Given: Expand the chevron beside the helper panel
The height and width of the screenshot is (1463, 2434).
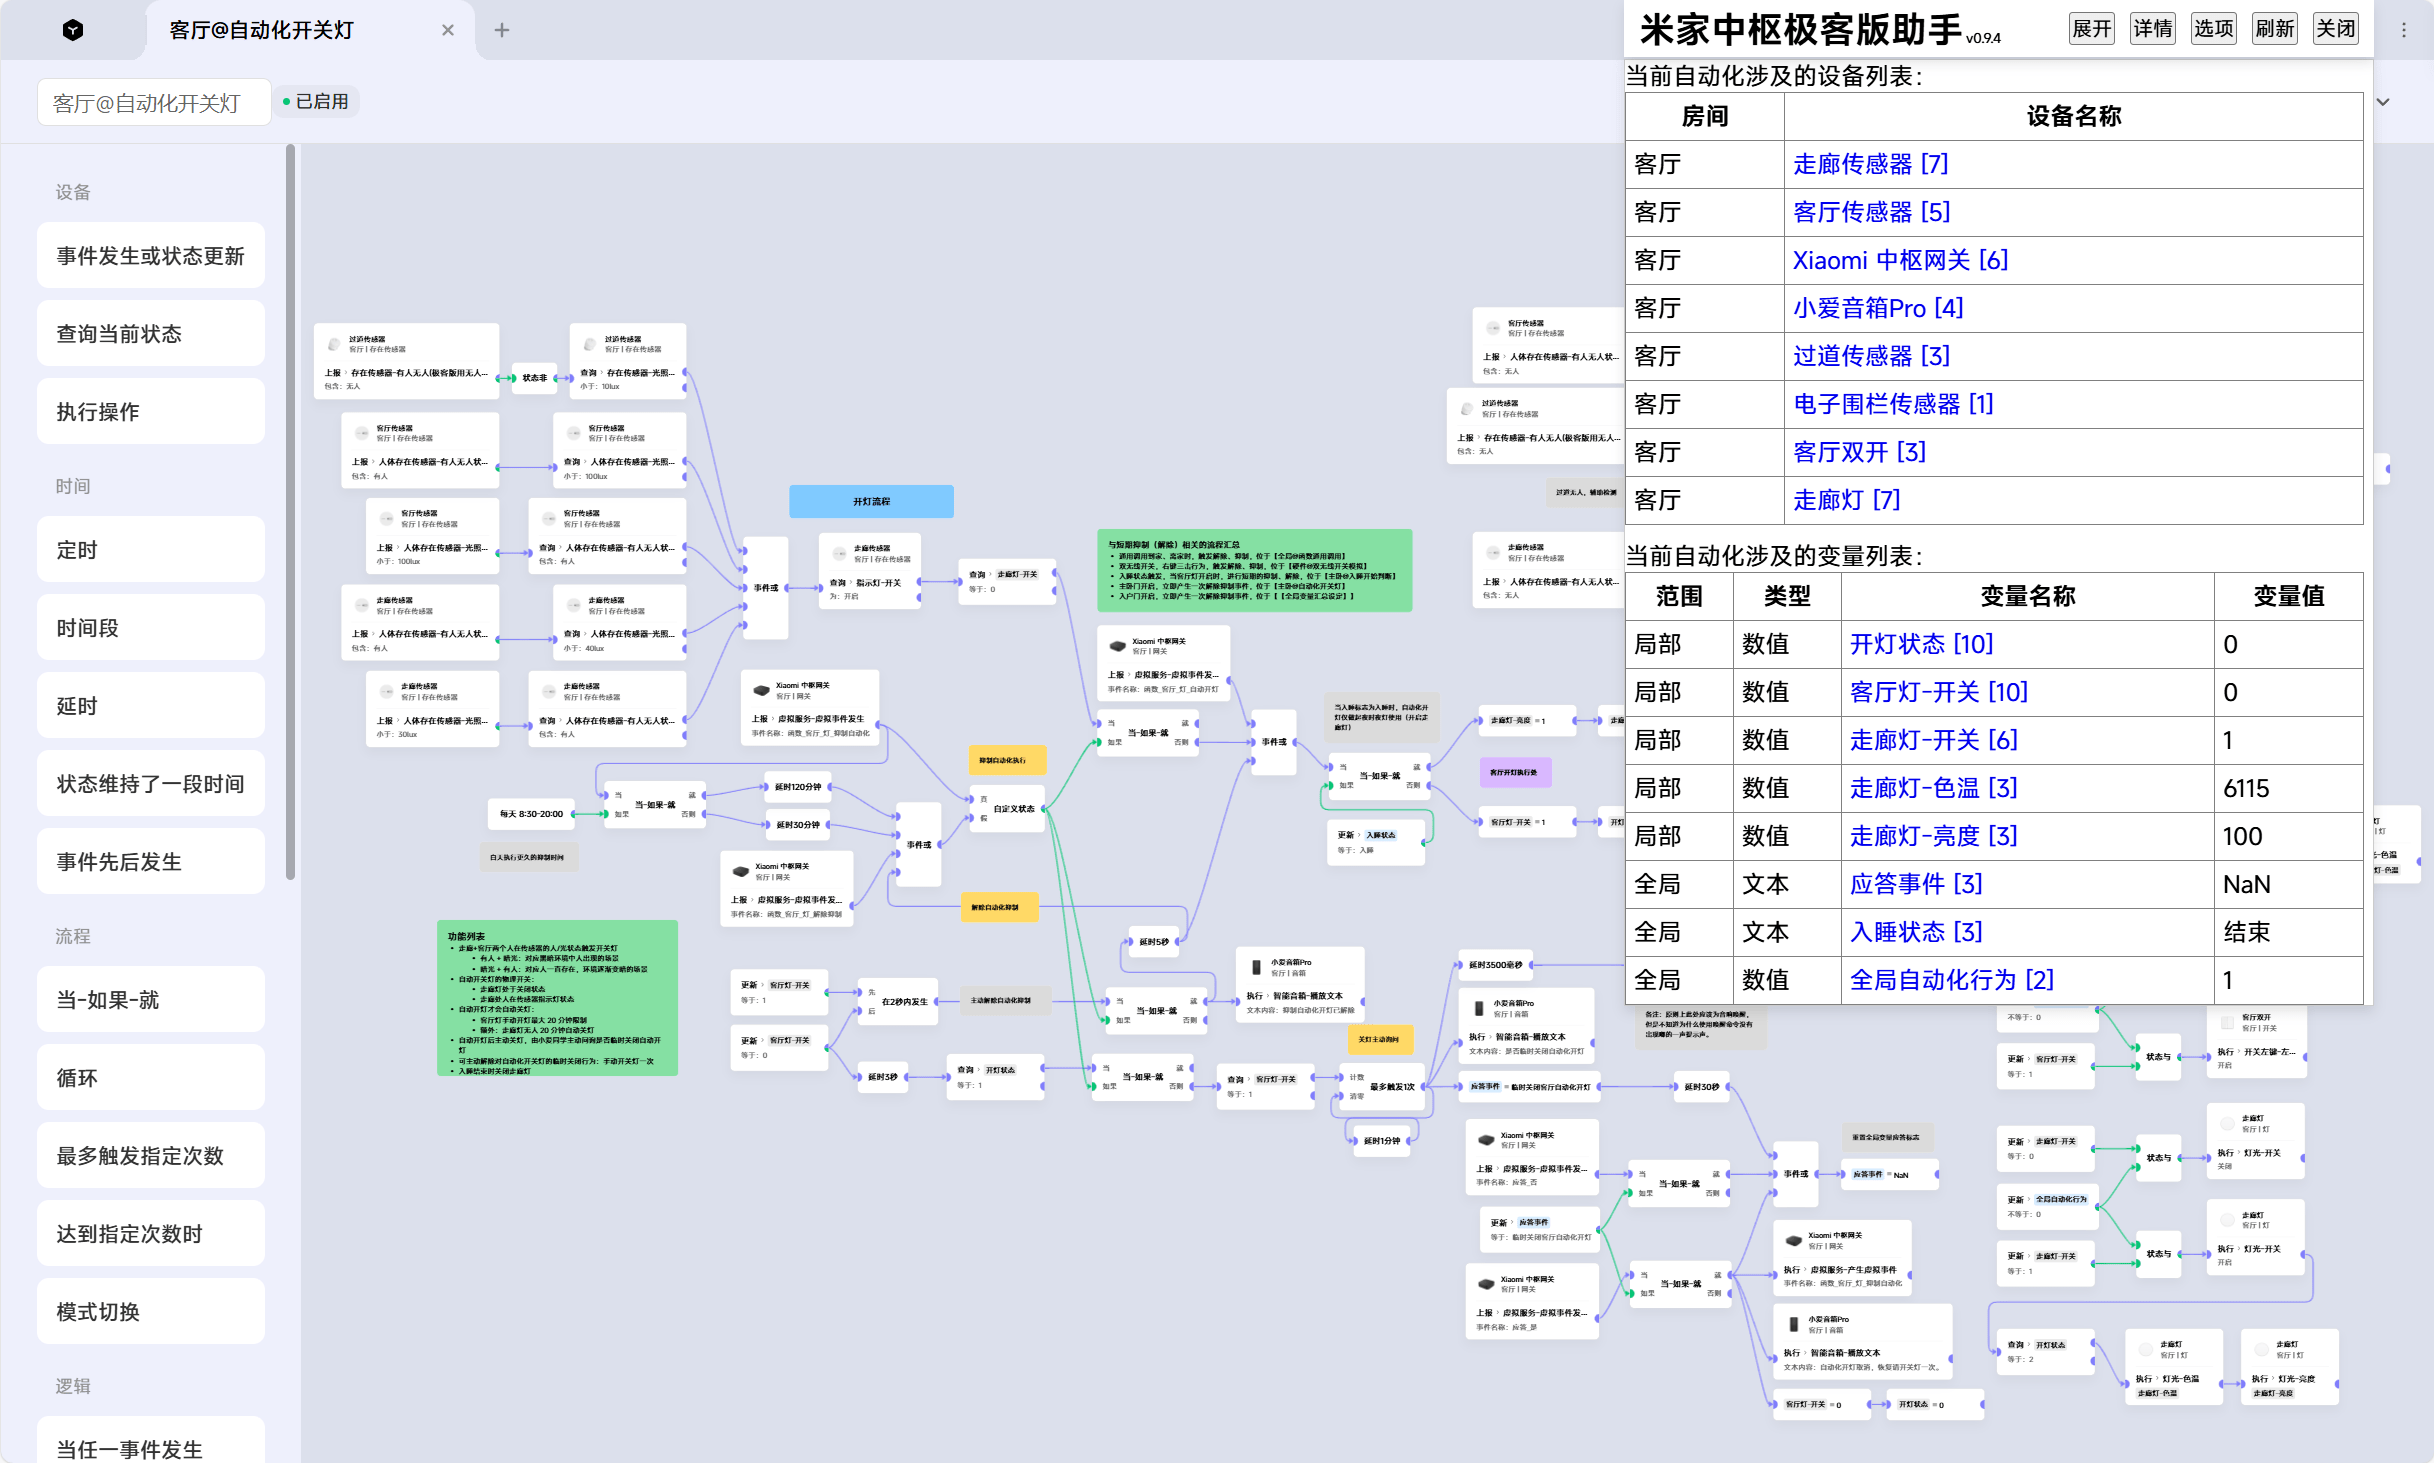Looking at the screenshot, I should click(x=2384, y=102).
